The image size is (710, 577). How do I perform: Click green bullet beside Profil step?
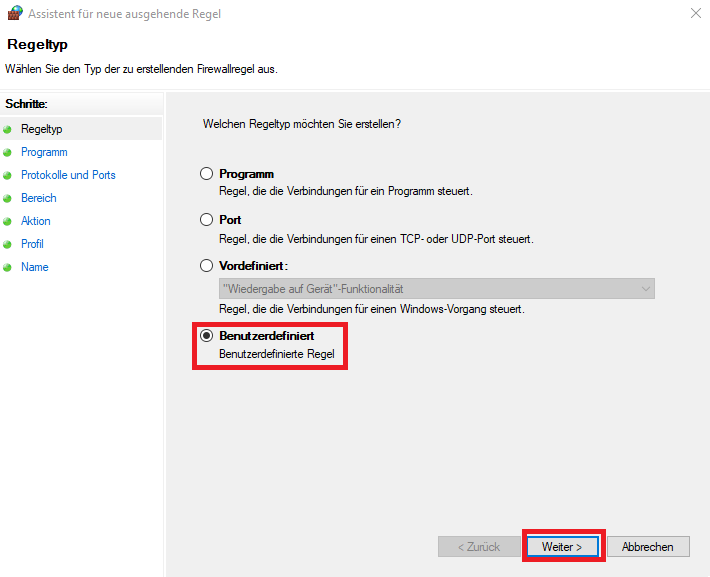(x=7, y=244)
